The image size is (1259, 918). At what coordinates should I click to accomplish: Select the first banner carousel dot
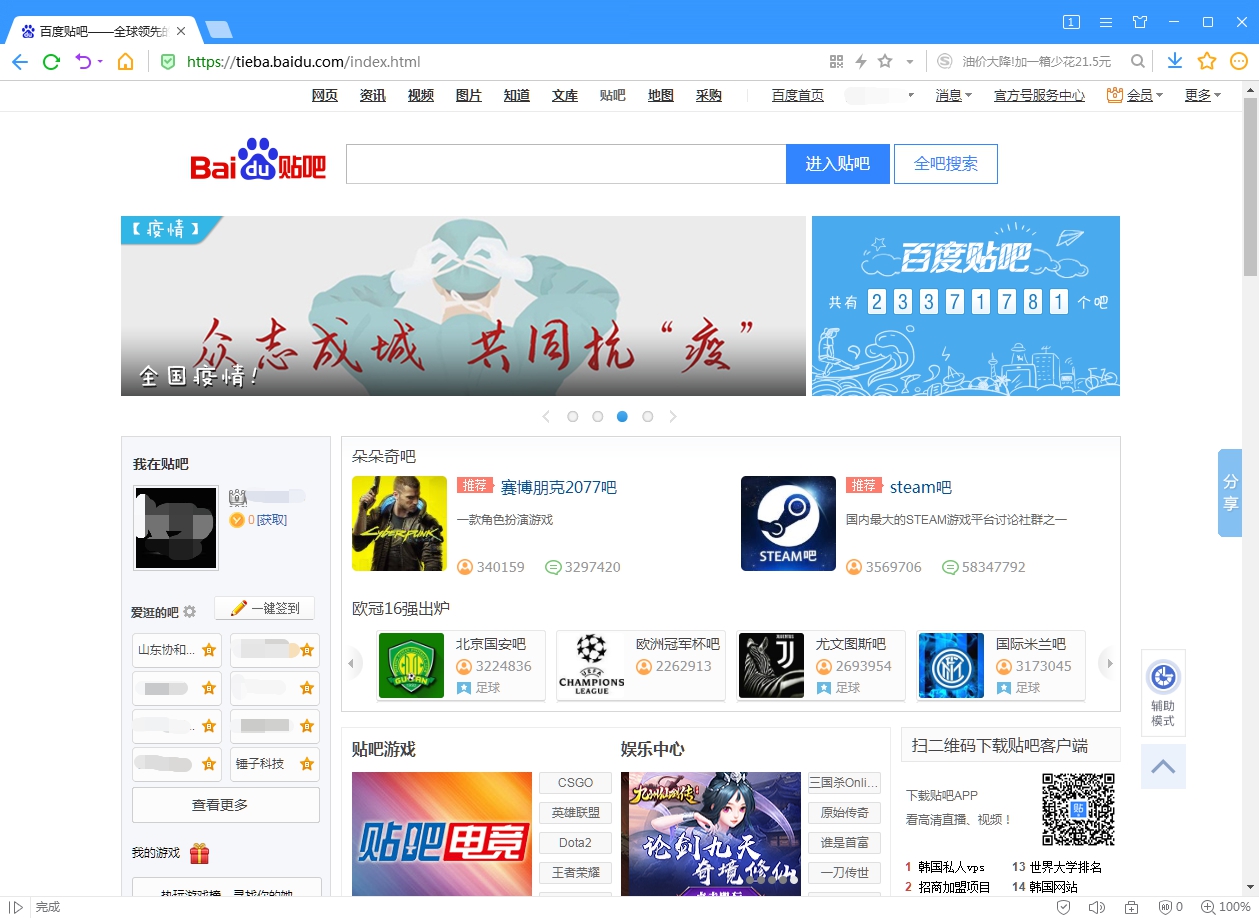click(573, 416)
